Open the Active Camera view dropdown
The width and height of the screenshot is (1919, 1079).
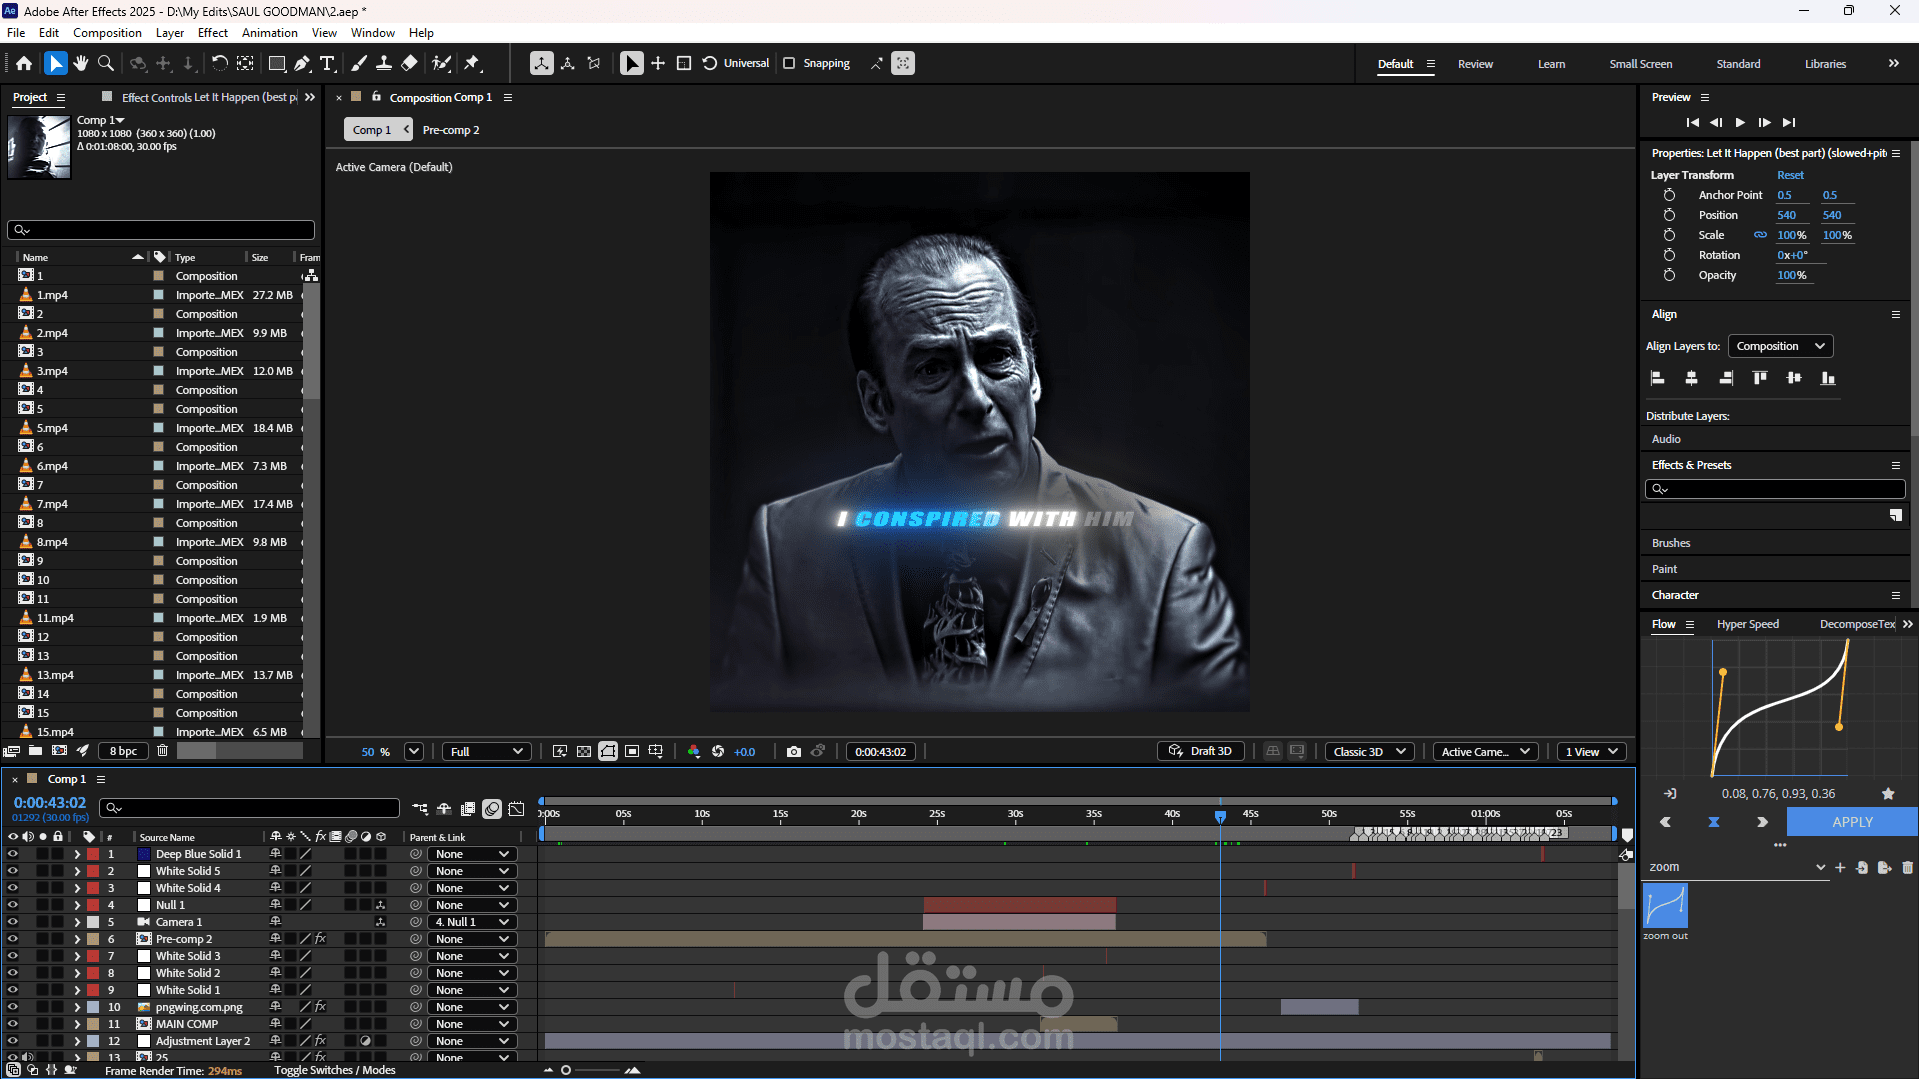click(x=1485, y=752)
